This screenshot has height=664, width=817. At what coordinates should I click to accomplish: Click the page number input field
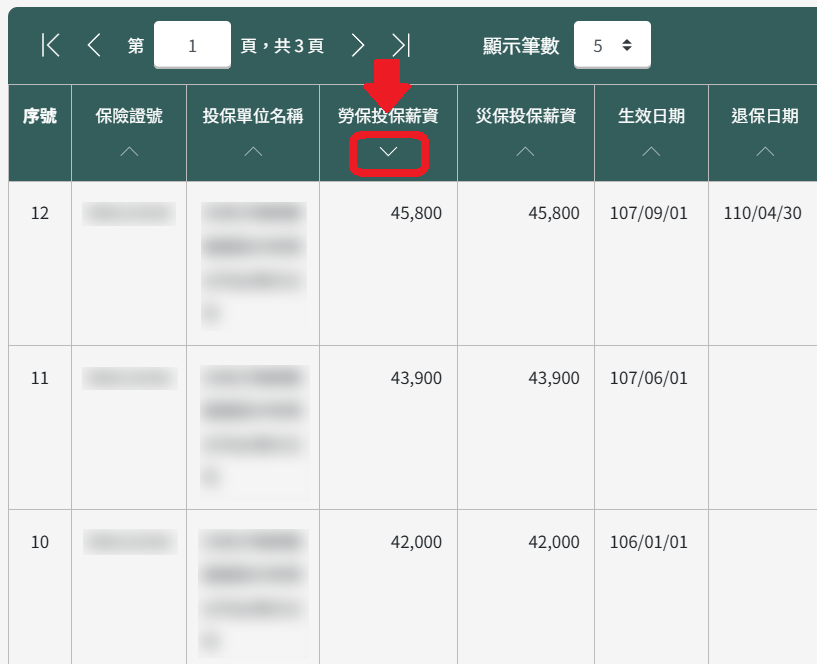point(192,46)
